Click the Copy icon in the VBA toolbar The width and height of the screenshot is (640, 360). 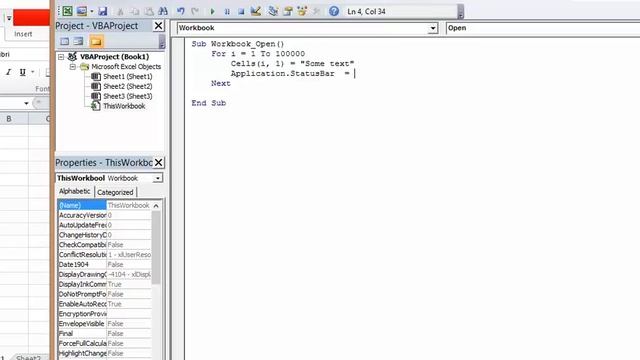pyautogui.click(x=135, y=11)
